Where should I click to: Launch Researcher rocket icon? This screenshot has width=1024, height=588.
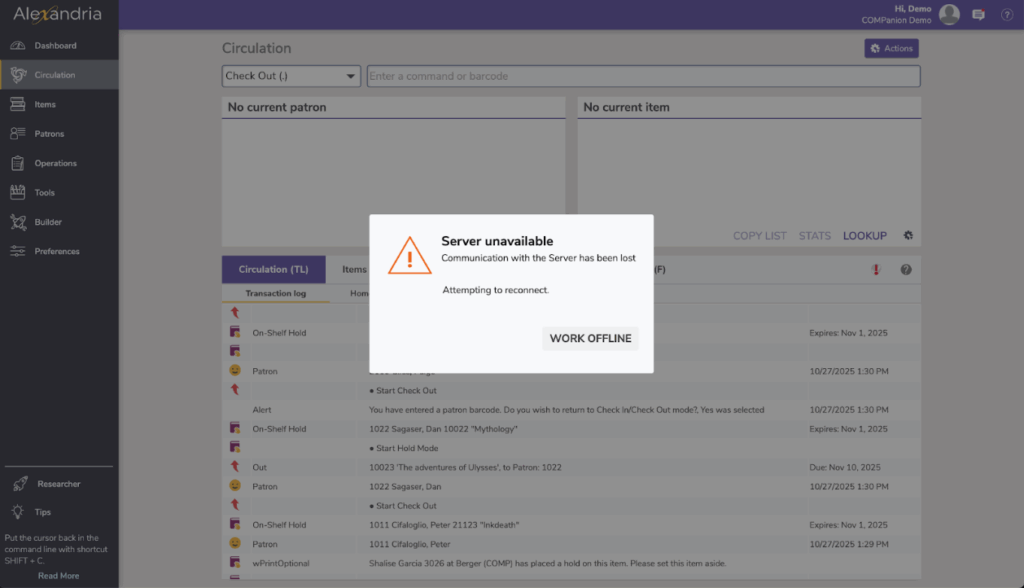[x=19, y=484]
